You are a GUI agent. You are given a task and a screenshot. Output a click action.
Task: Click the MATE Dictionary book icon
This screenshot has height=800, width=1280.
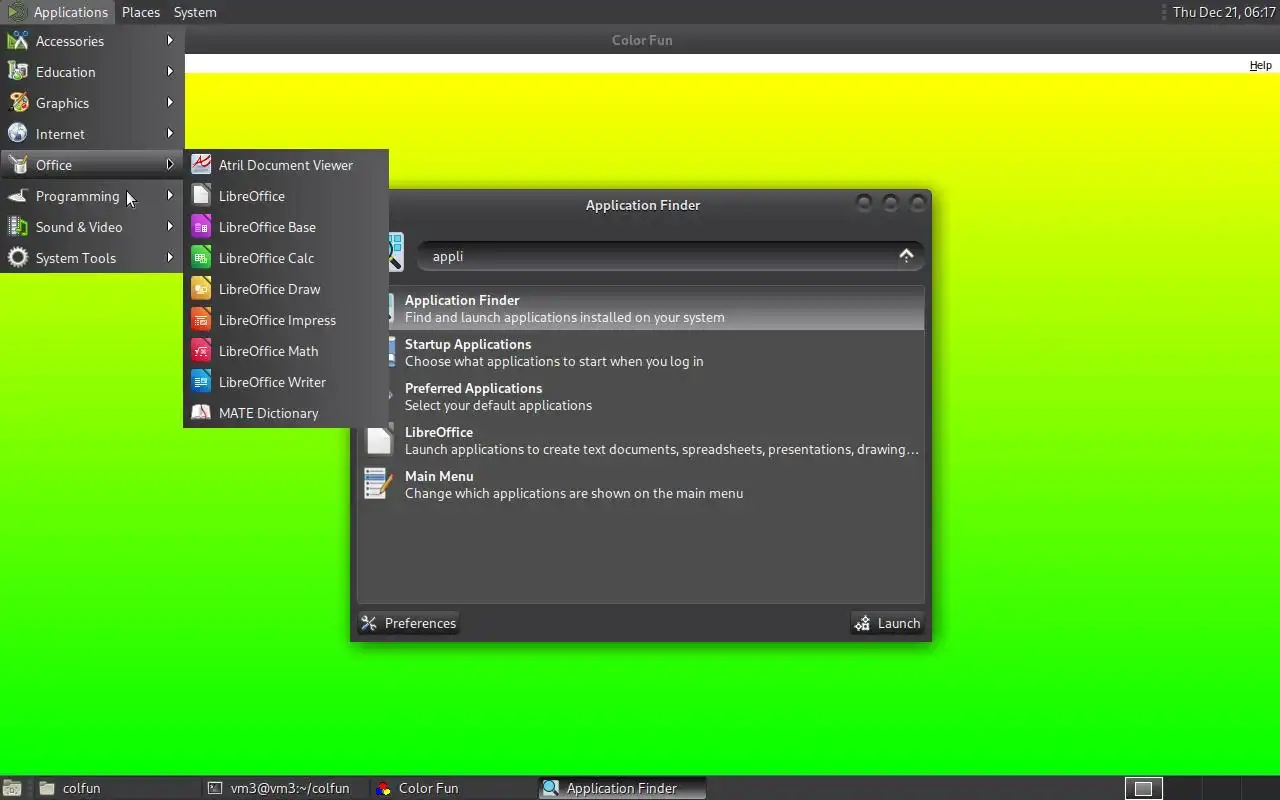point(201,413)
